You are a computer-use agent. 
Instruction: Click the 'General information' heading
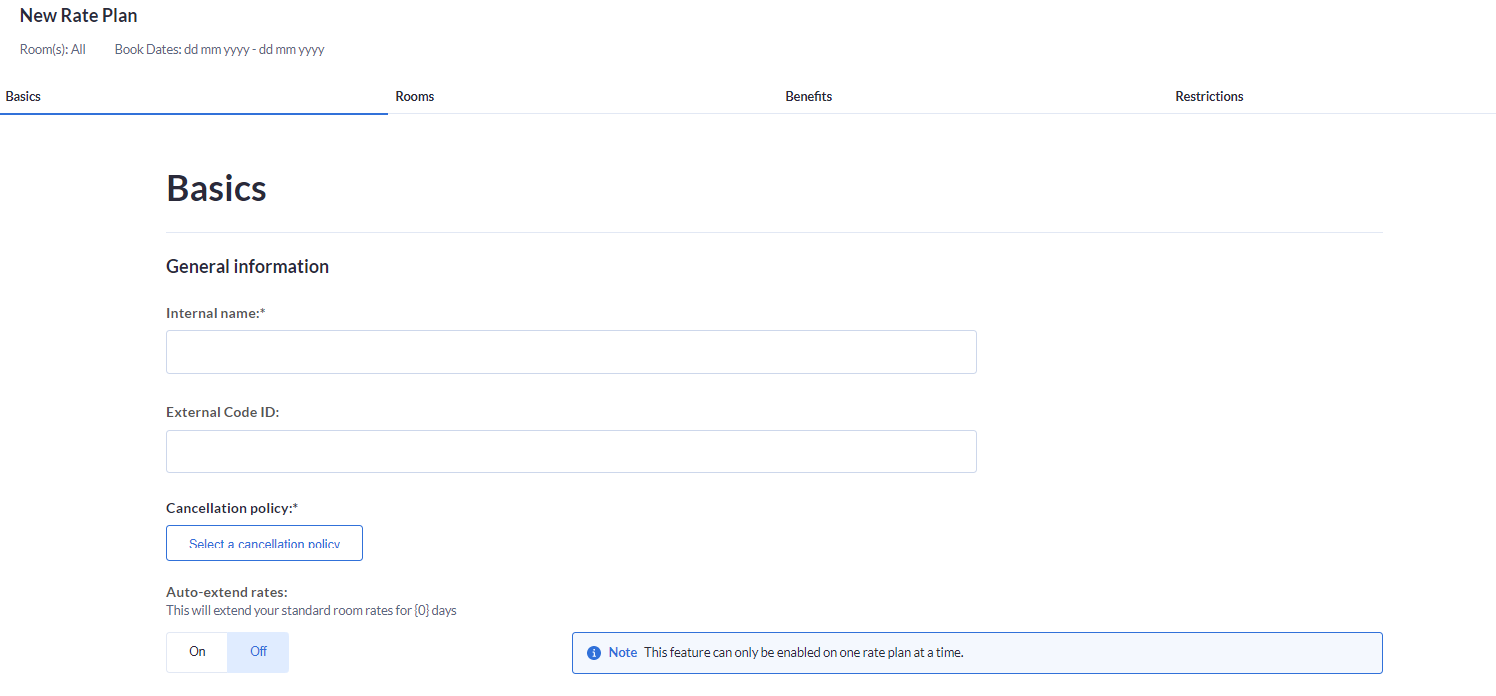tap(247, 267)
